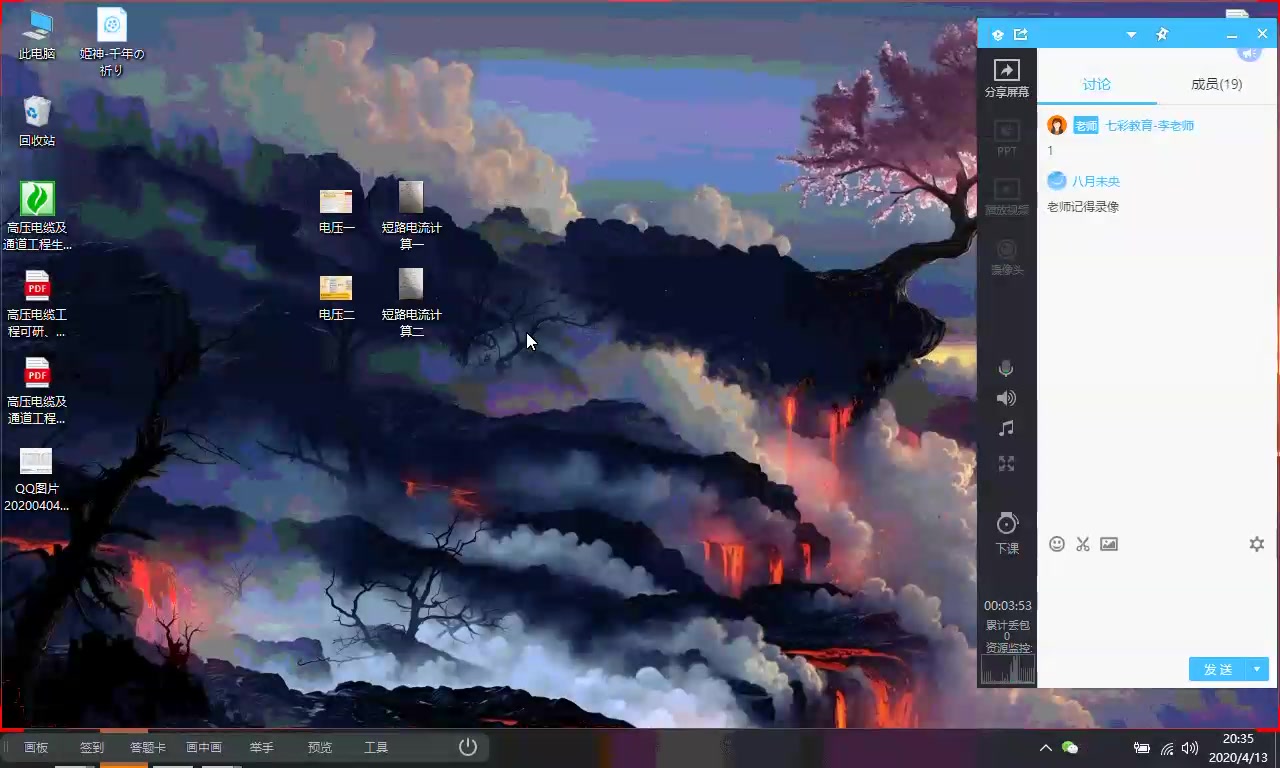Open chat settings gear icon
The height and width of the screenshot is (768, 1280).
point(1257,544)
